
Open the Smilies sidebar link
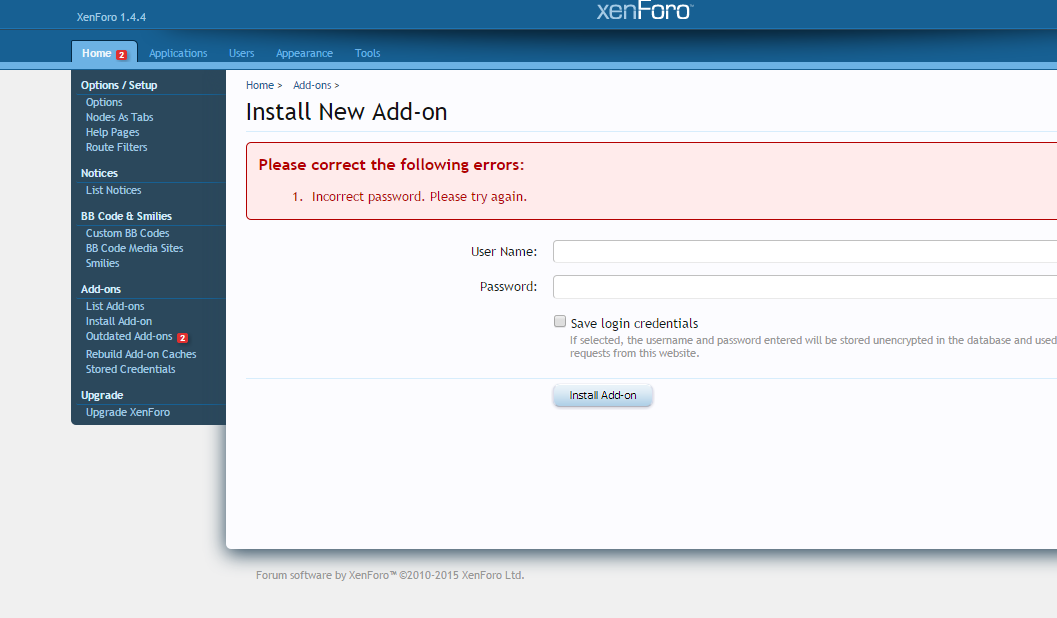click(103, 263)
